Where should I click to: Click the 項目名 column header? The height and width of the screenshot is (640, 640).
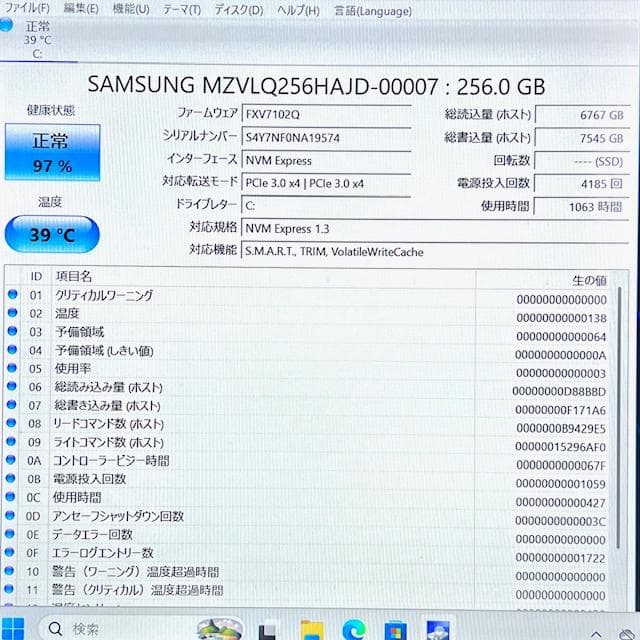pos(74,277)
